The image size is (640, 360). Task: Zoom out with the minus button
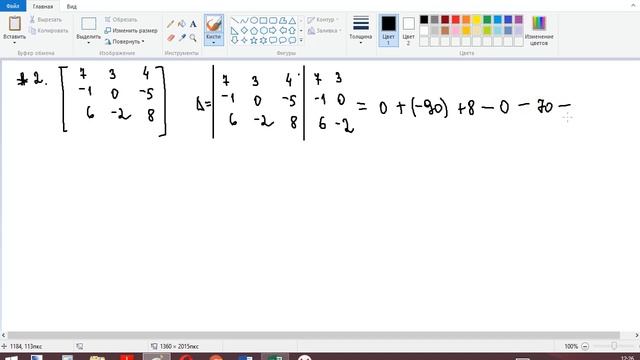(585, 346)
